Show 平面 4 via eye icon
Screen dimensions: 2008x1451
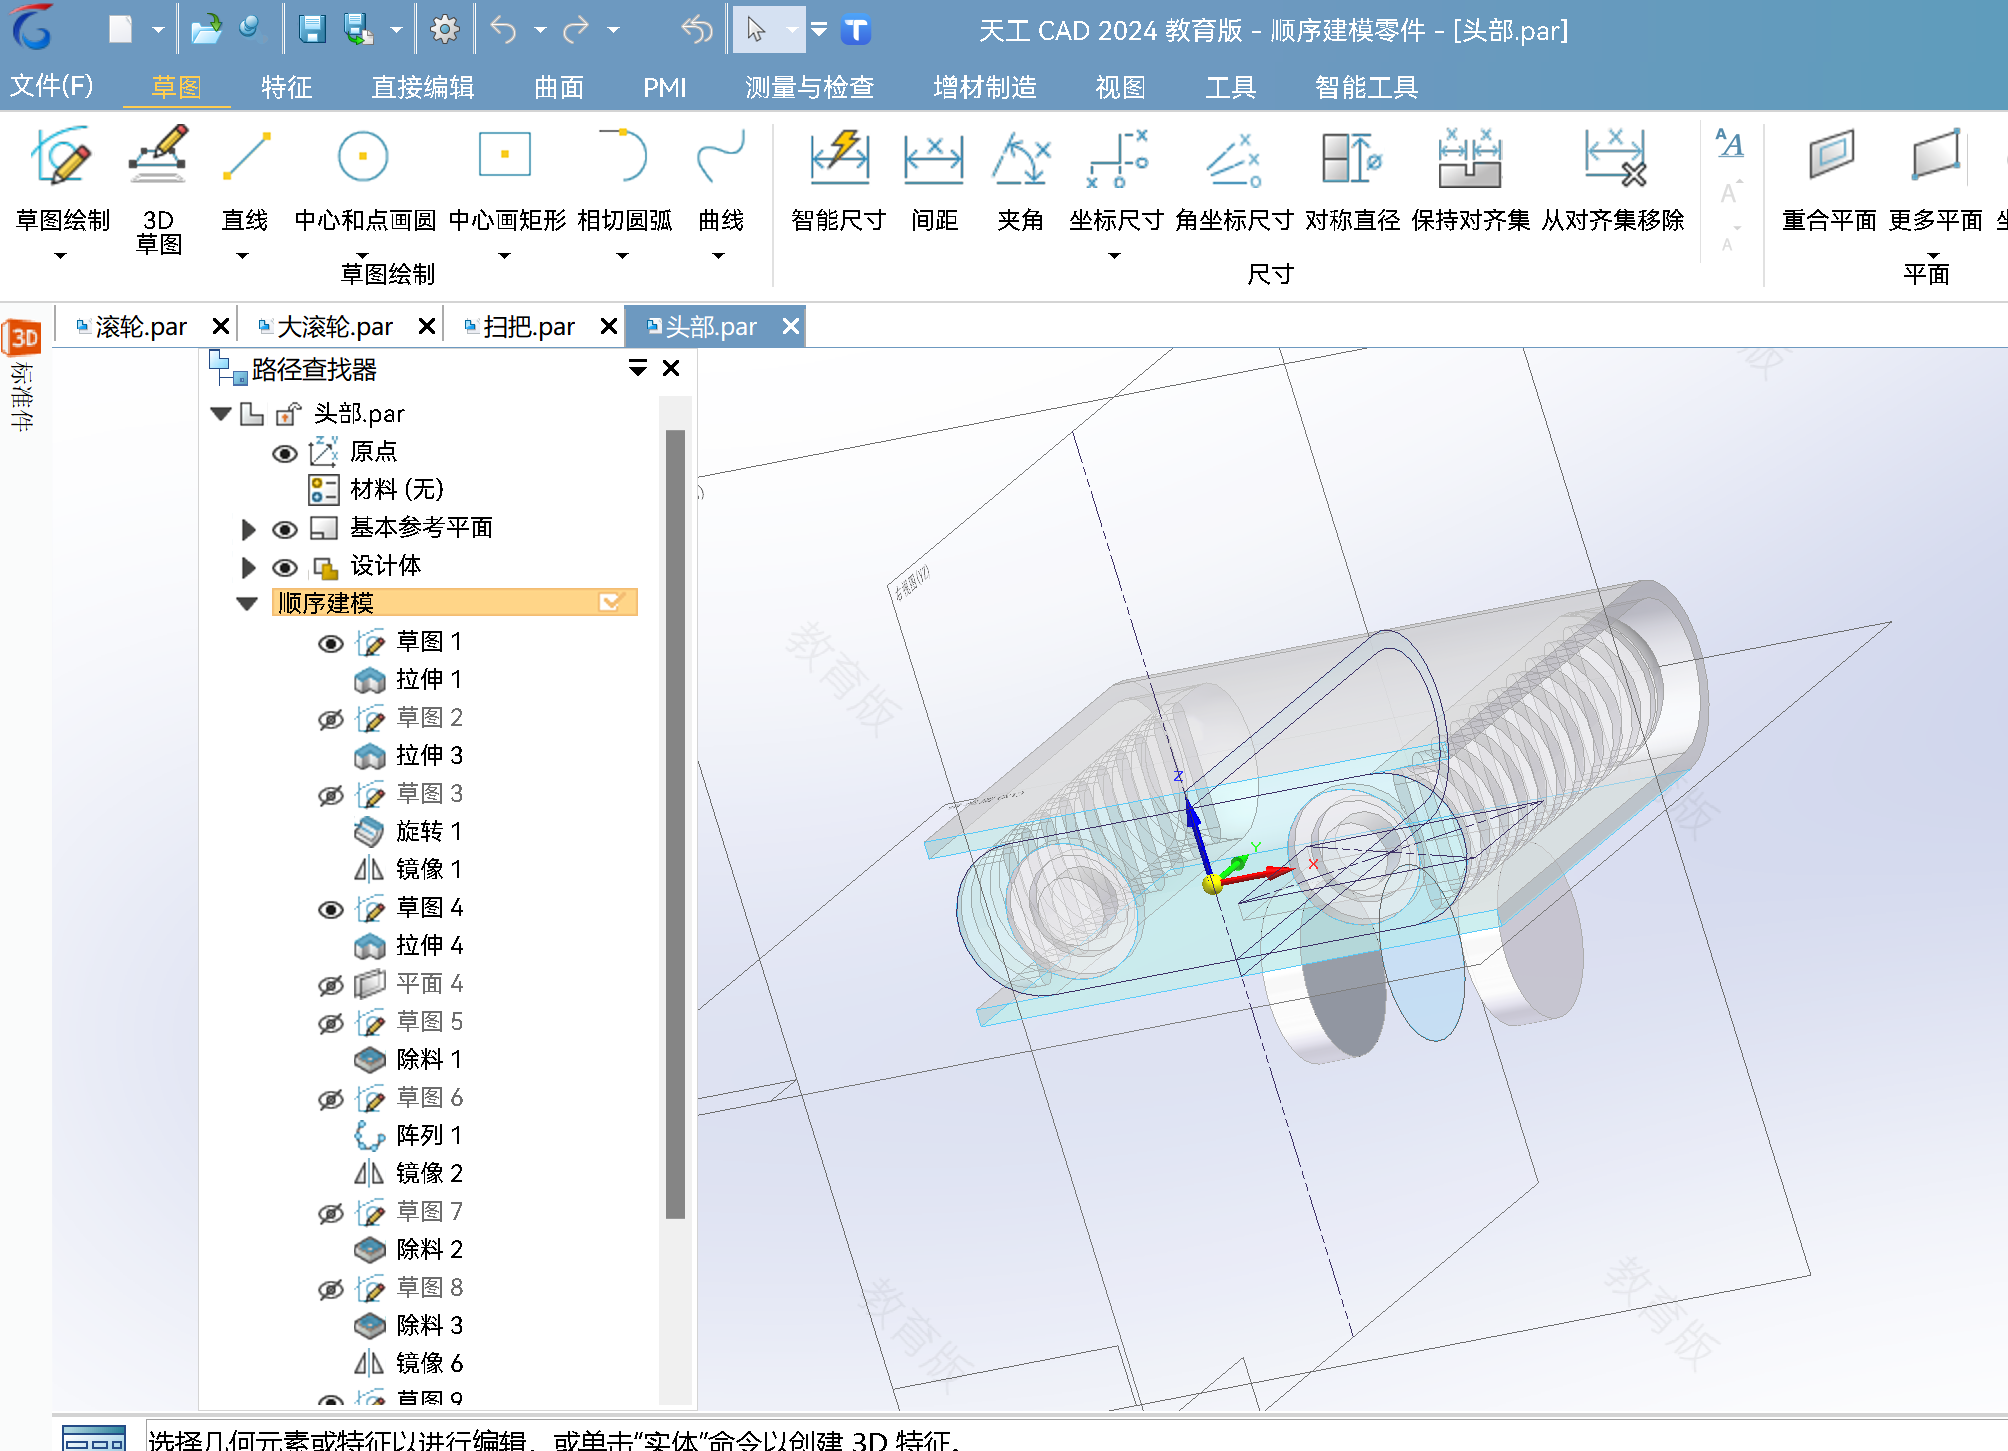coord(331,985)
